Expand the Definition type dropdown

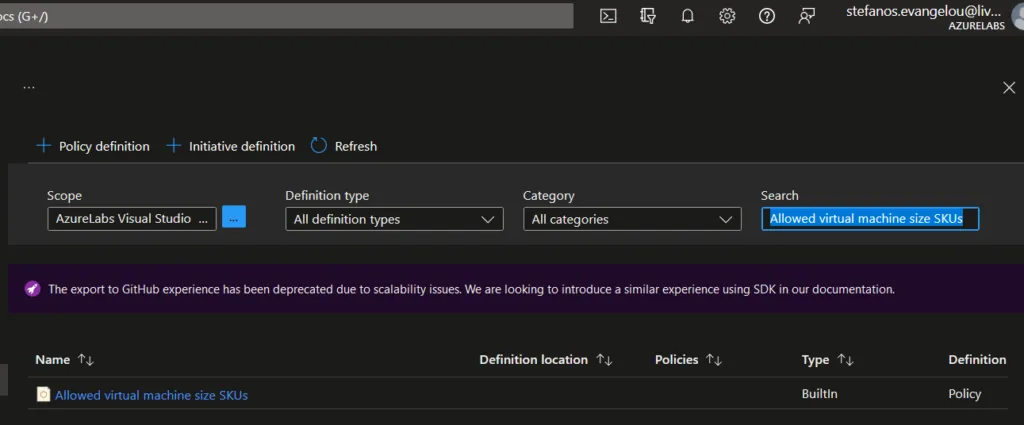[394, 219]
